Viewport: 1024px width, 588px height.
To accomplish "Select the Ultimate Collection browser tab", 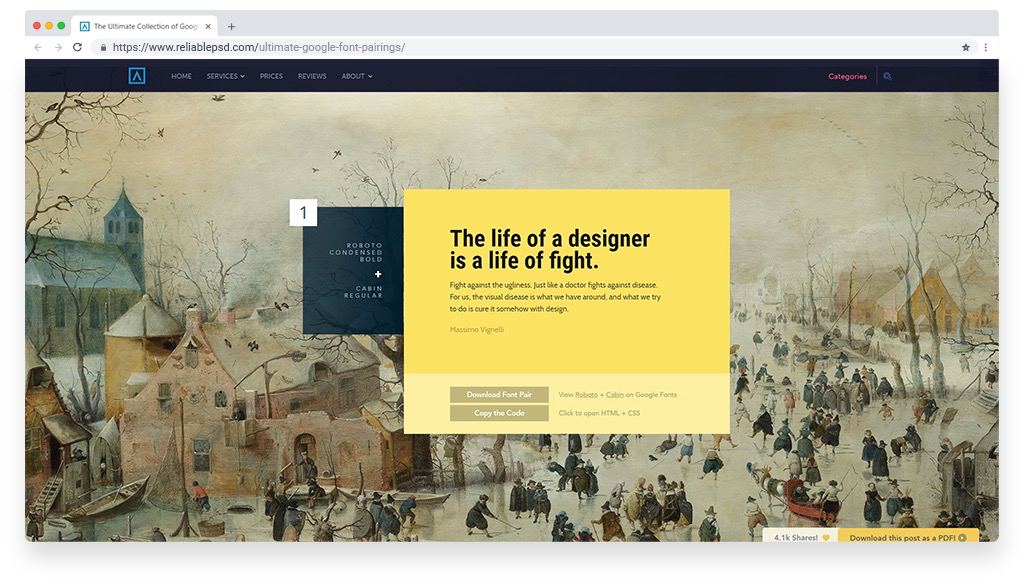I will [144, 26].
